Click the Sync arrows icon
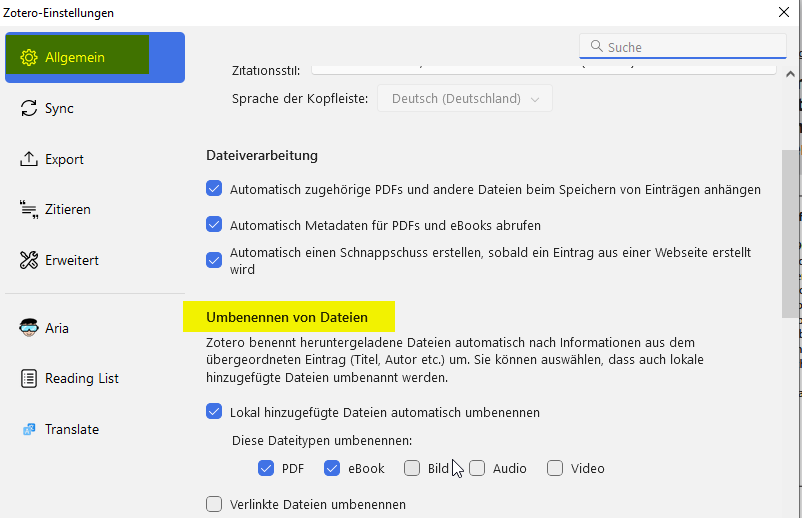 [x=29, y=108]
